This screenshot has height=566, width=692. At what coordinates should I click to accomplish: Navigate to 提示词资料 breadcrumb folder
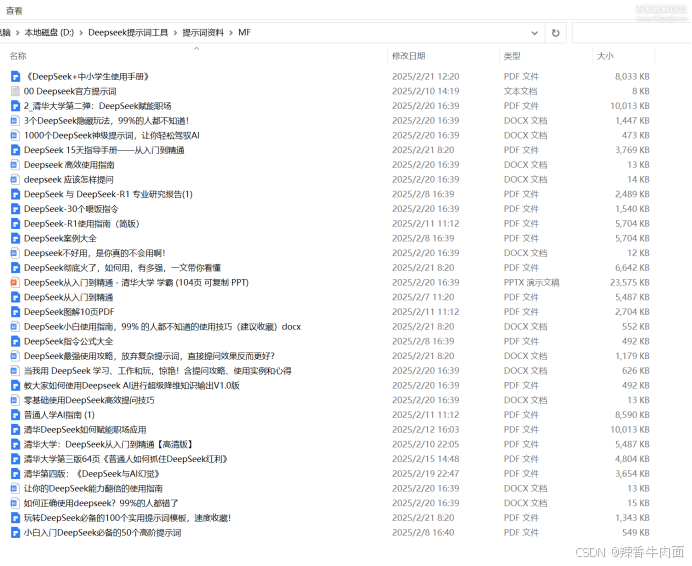(x=203, y=33)
